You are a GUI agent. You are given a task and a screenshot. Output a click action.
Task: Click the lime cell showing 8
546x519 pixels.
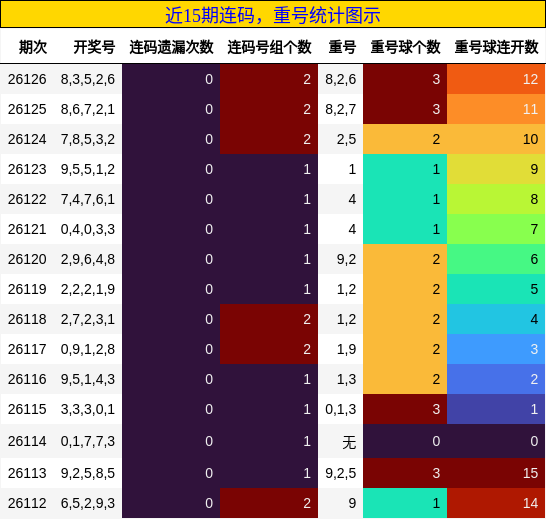pos(496,199)
